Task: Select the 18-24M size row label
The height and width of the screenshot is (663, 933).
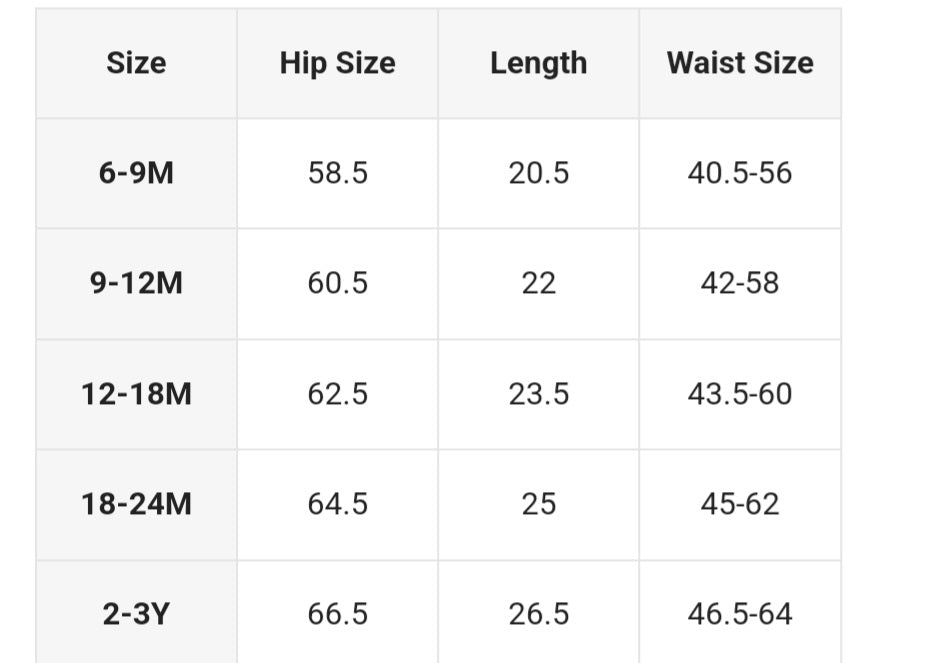Action: click(x=136, y=504)
